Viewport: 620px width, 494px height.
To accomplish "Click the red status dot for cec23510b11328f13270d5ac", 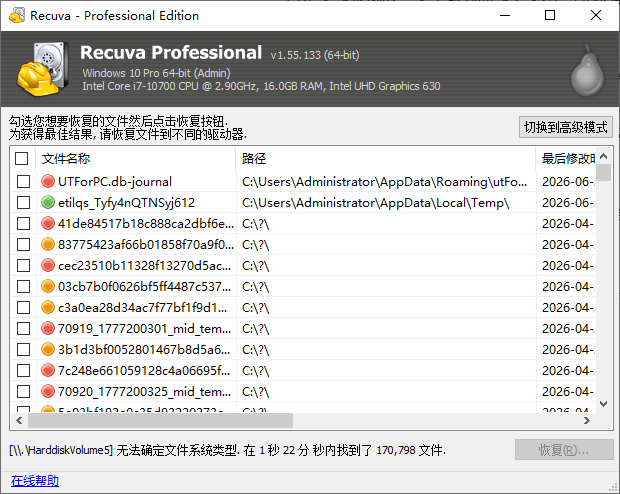I will [x=48, y=265].
